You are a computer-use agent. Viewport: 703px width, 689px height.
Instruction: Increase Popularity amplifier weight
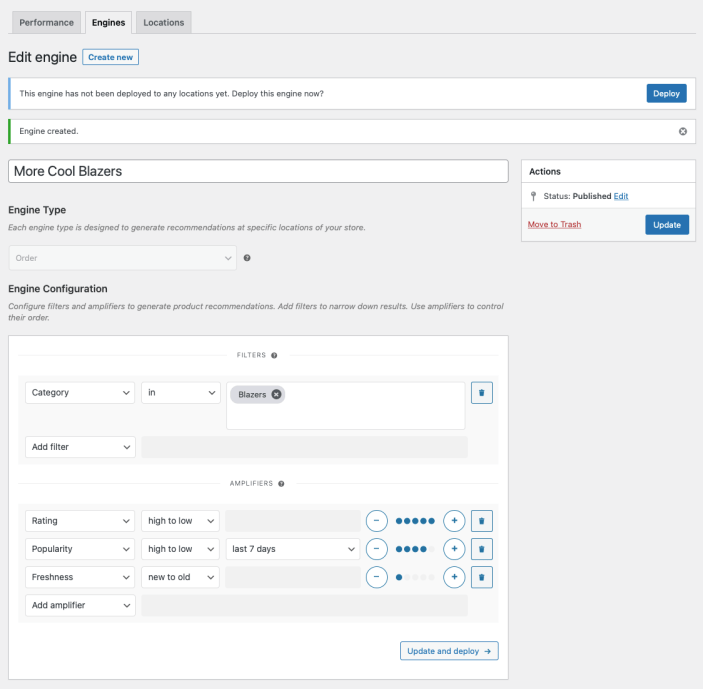coord(454,549)
